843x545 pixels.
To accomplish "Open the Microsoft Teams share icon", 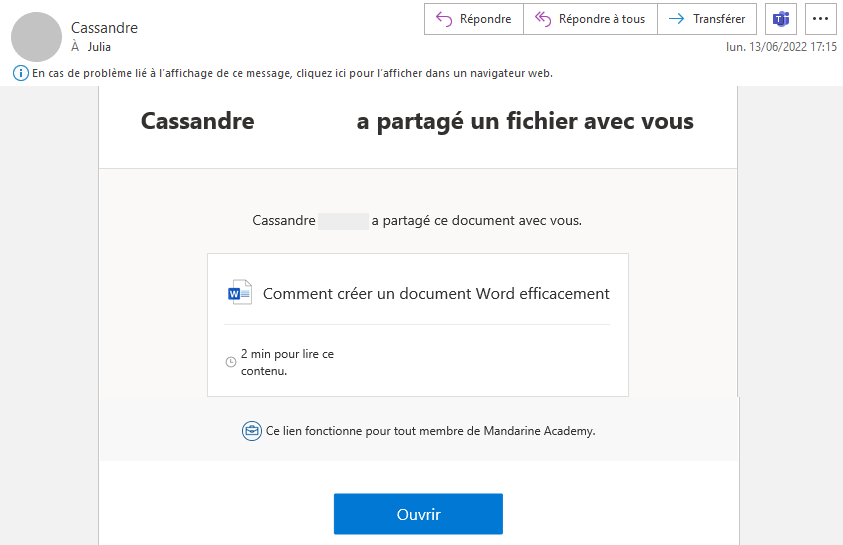I will coord(781,19).
